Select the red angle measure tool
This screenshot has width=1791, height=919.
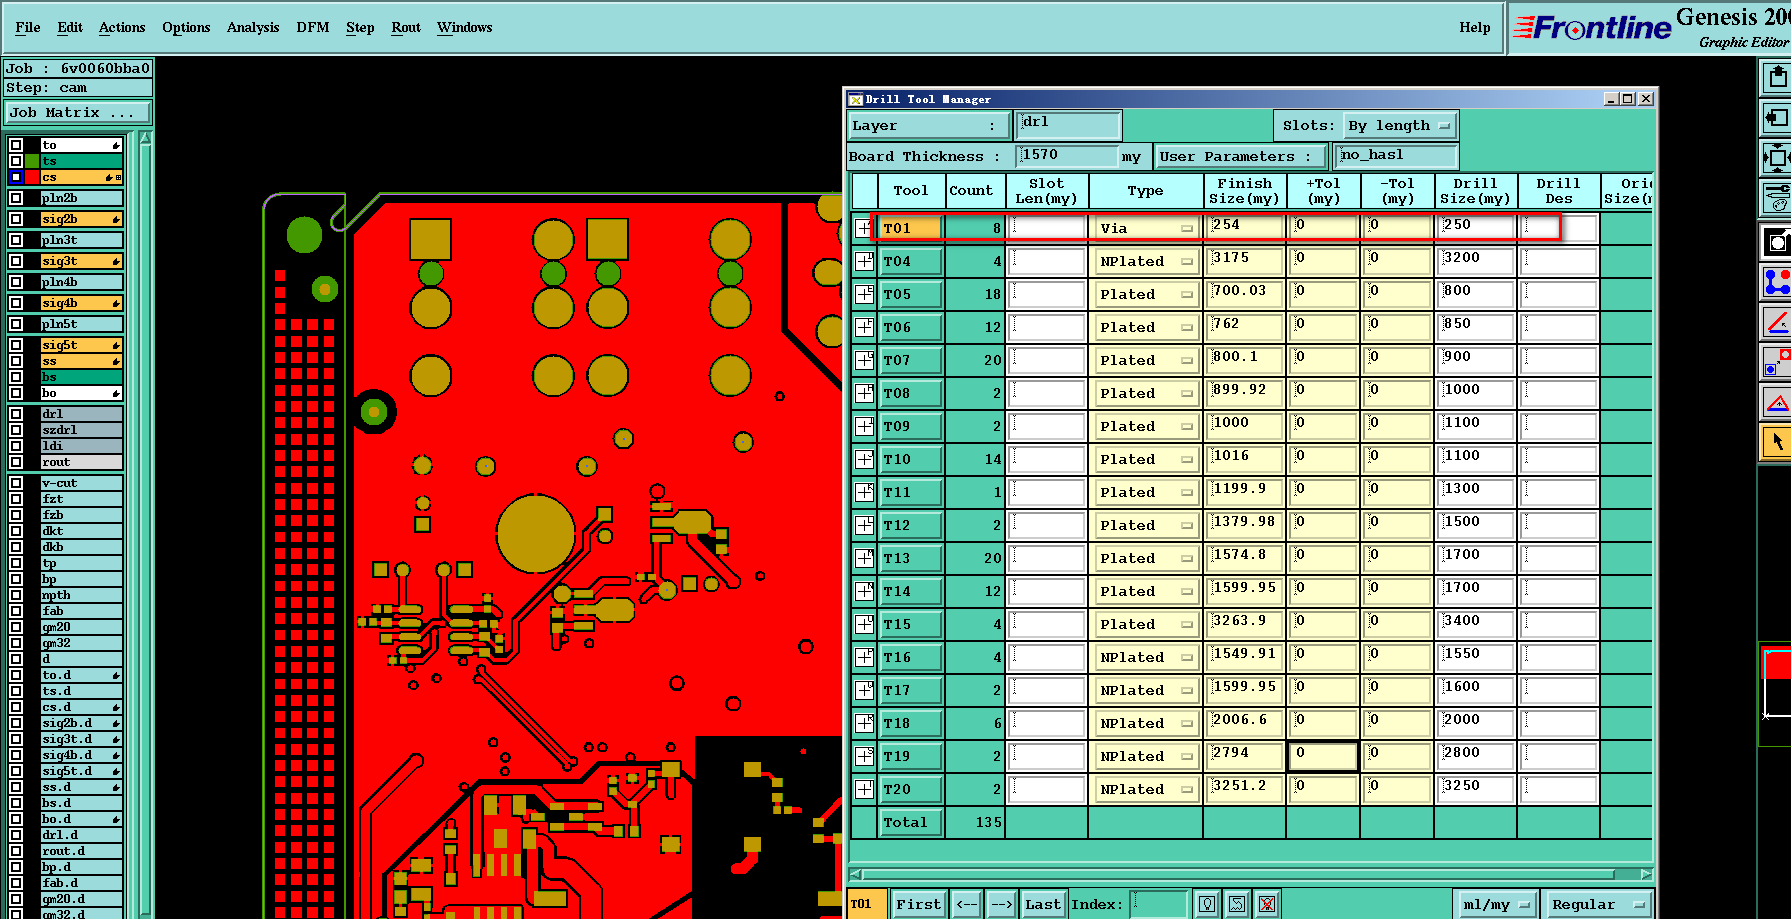pyautogui.click(x=1776, y=322)
